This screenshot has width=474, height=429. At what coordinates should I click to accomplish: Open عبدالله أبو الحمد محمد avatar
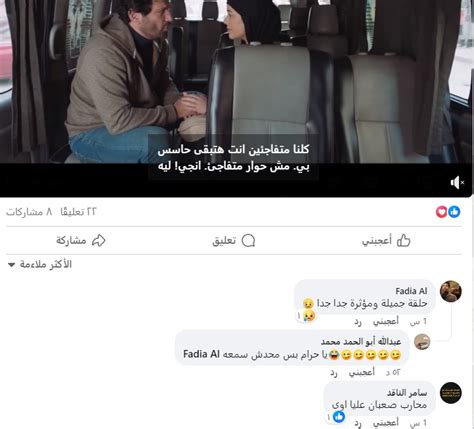coord(422,342)
